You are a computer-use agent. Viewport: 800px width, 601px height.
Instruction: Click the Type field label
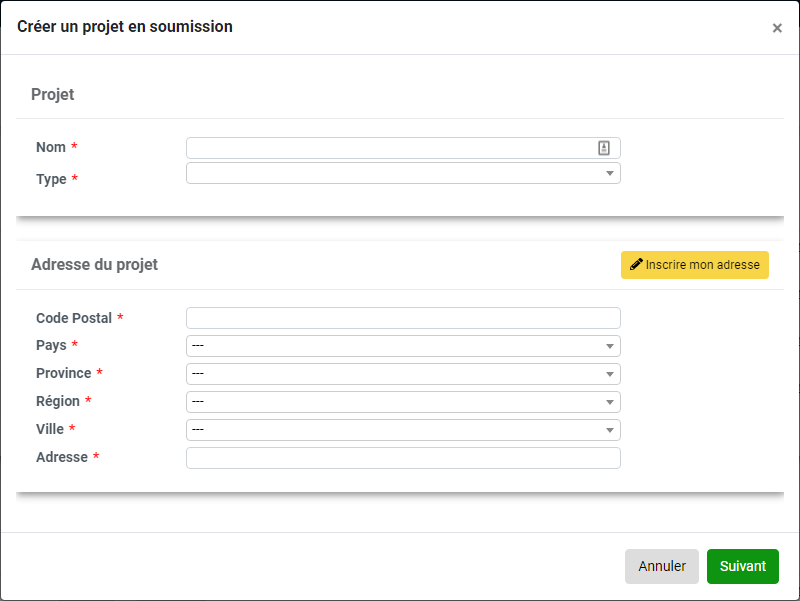click(x=51, y=179)
